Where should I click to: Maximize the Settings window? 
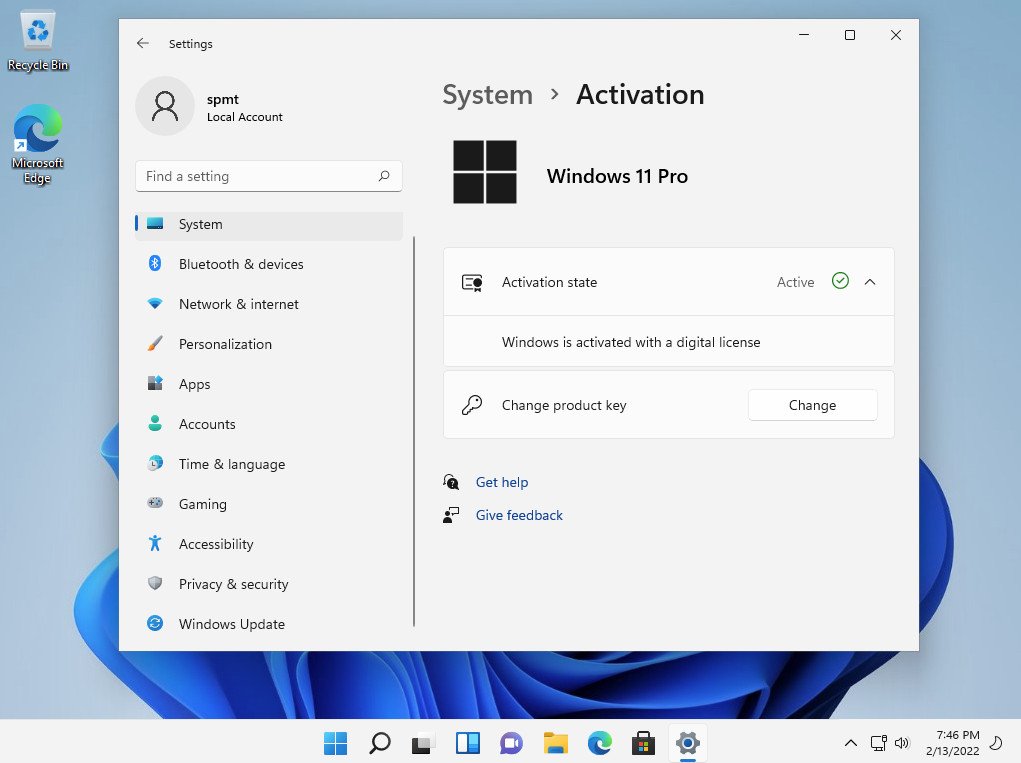pos(850,35)
